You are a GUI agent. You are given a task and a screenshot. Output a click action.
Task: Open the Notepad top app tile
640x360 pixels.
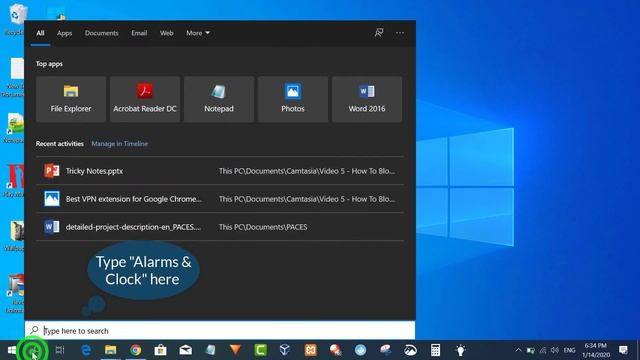[x=219, y=99]
